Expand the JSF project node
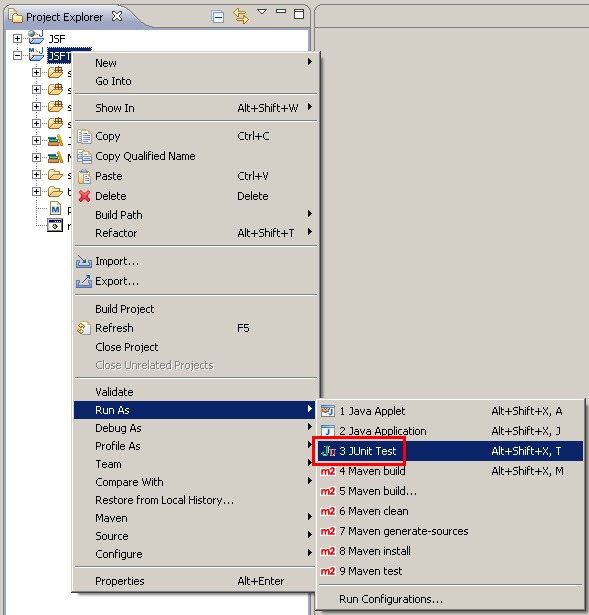Image resolution: width=589 pixels, height=615 pixels. pyautogui.click(x=17, y=38)
